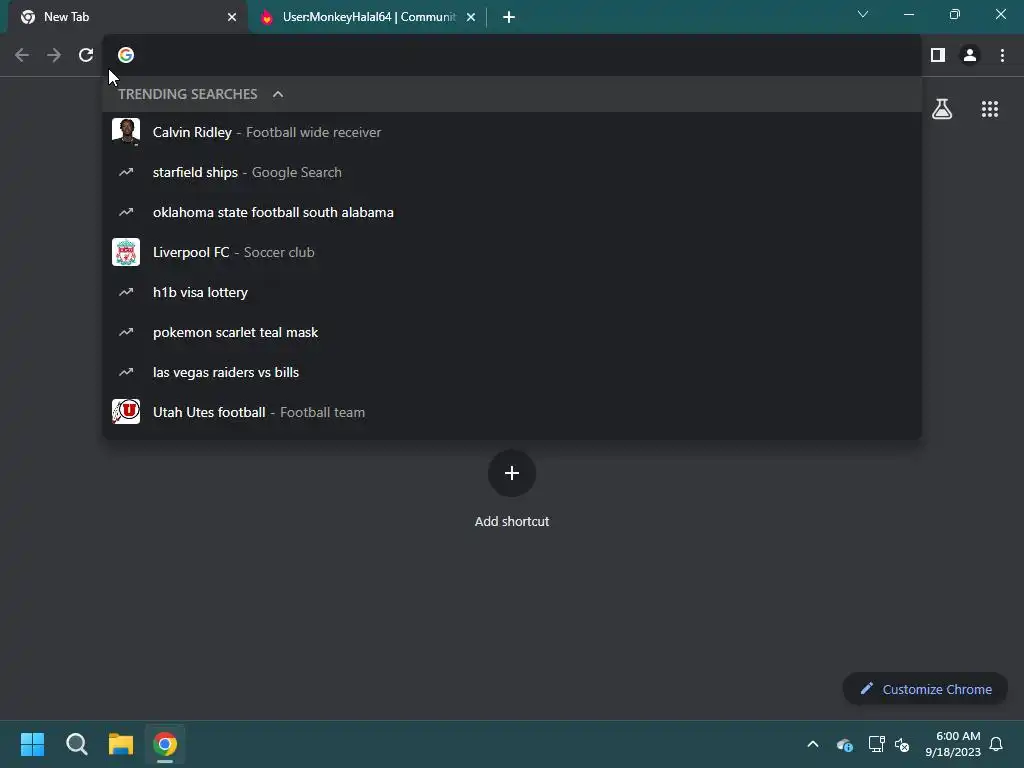The image size is (1024, 768).
Task: Open File Explorer from the taskbar
Action: [x=121, y=744]
